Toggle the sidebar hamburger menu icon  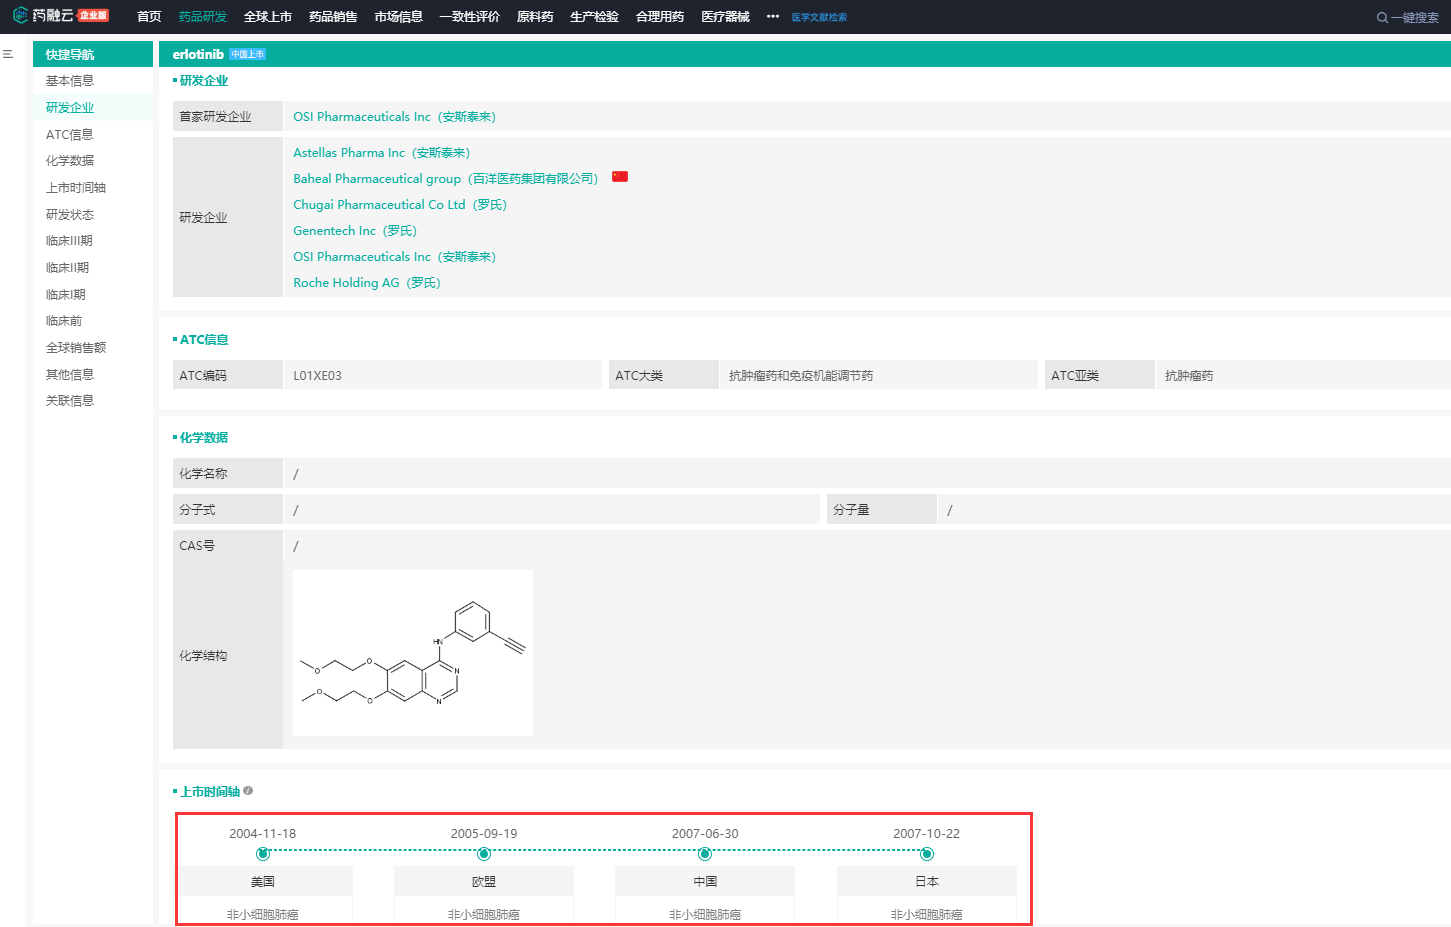click(x=8, y=54)
